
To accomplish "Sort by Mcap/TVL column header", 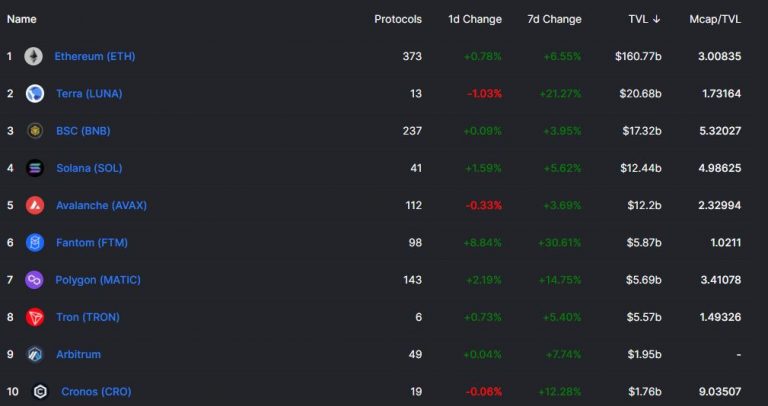I will (x=715, y=19).
